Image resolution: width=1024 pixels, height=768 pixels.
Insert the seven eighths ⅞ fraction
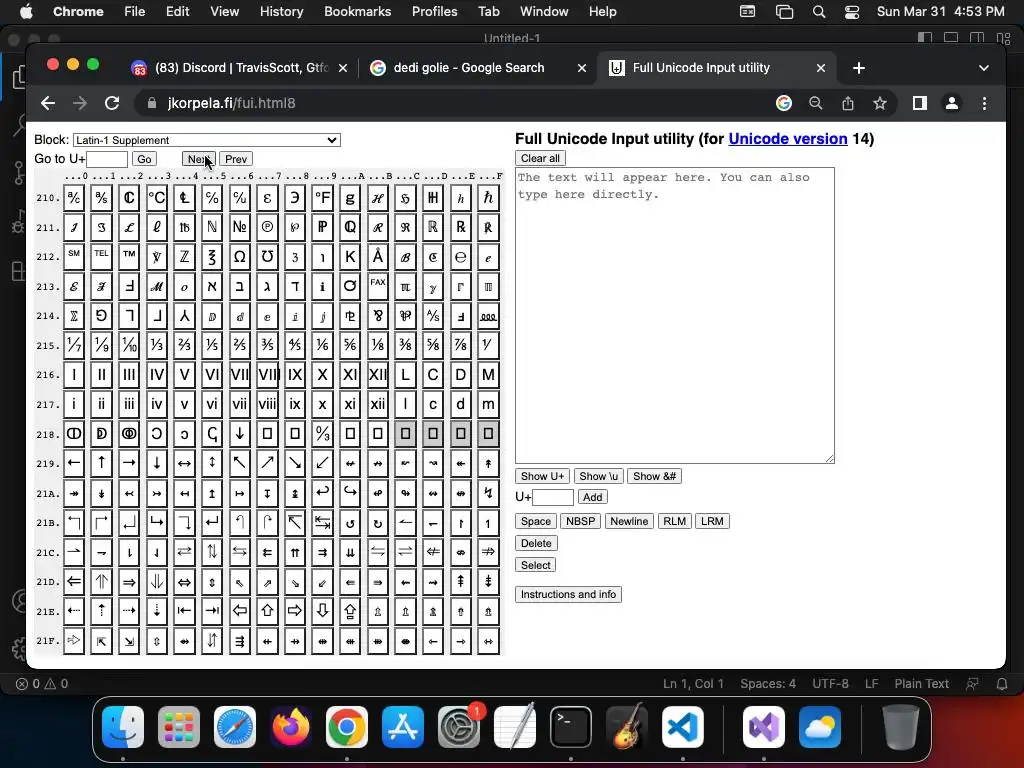click(460, 345)
